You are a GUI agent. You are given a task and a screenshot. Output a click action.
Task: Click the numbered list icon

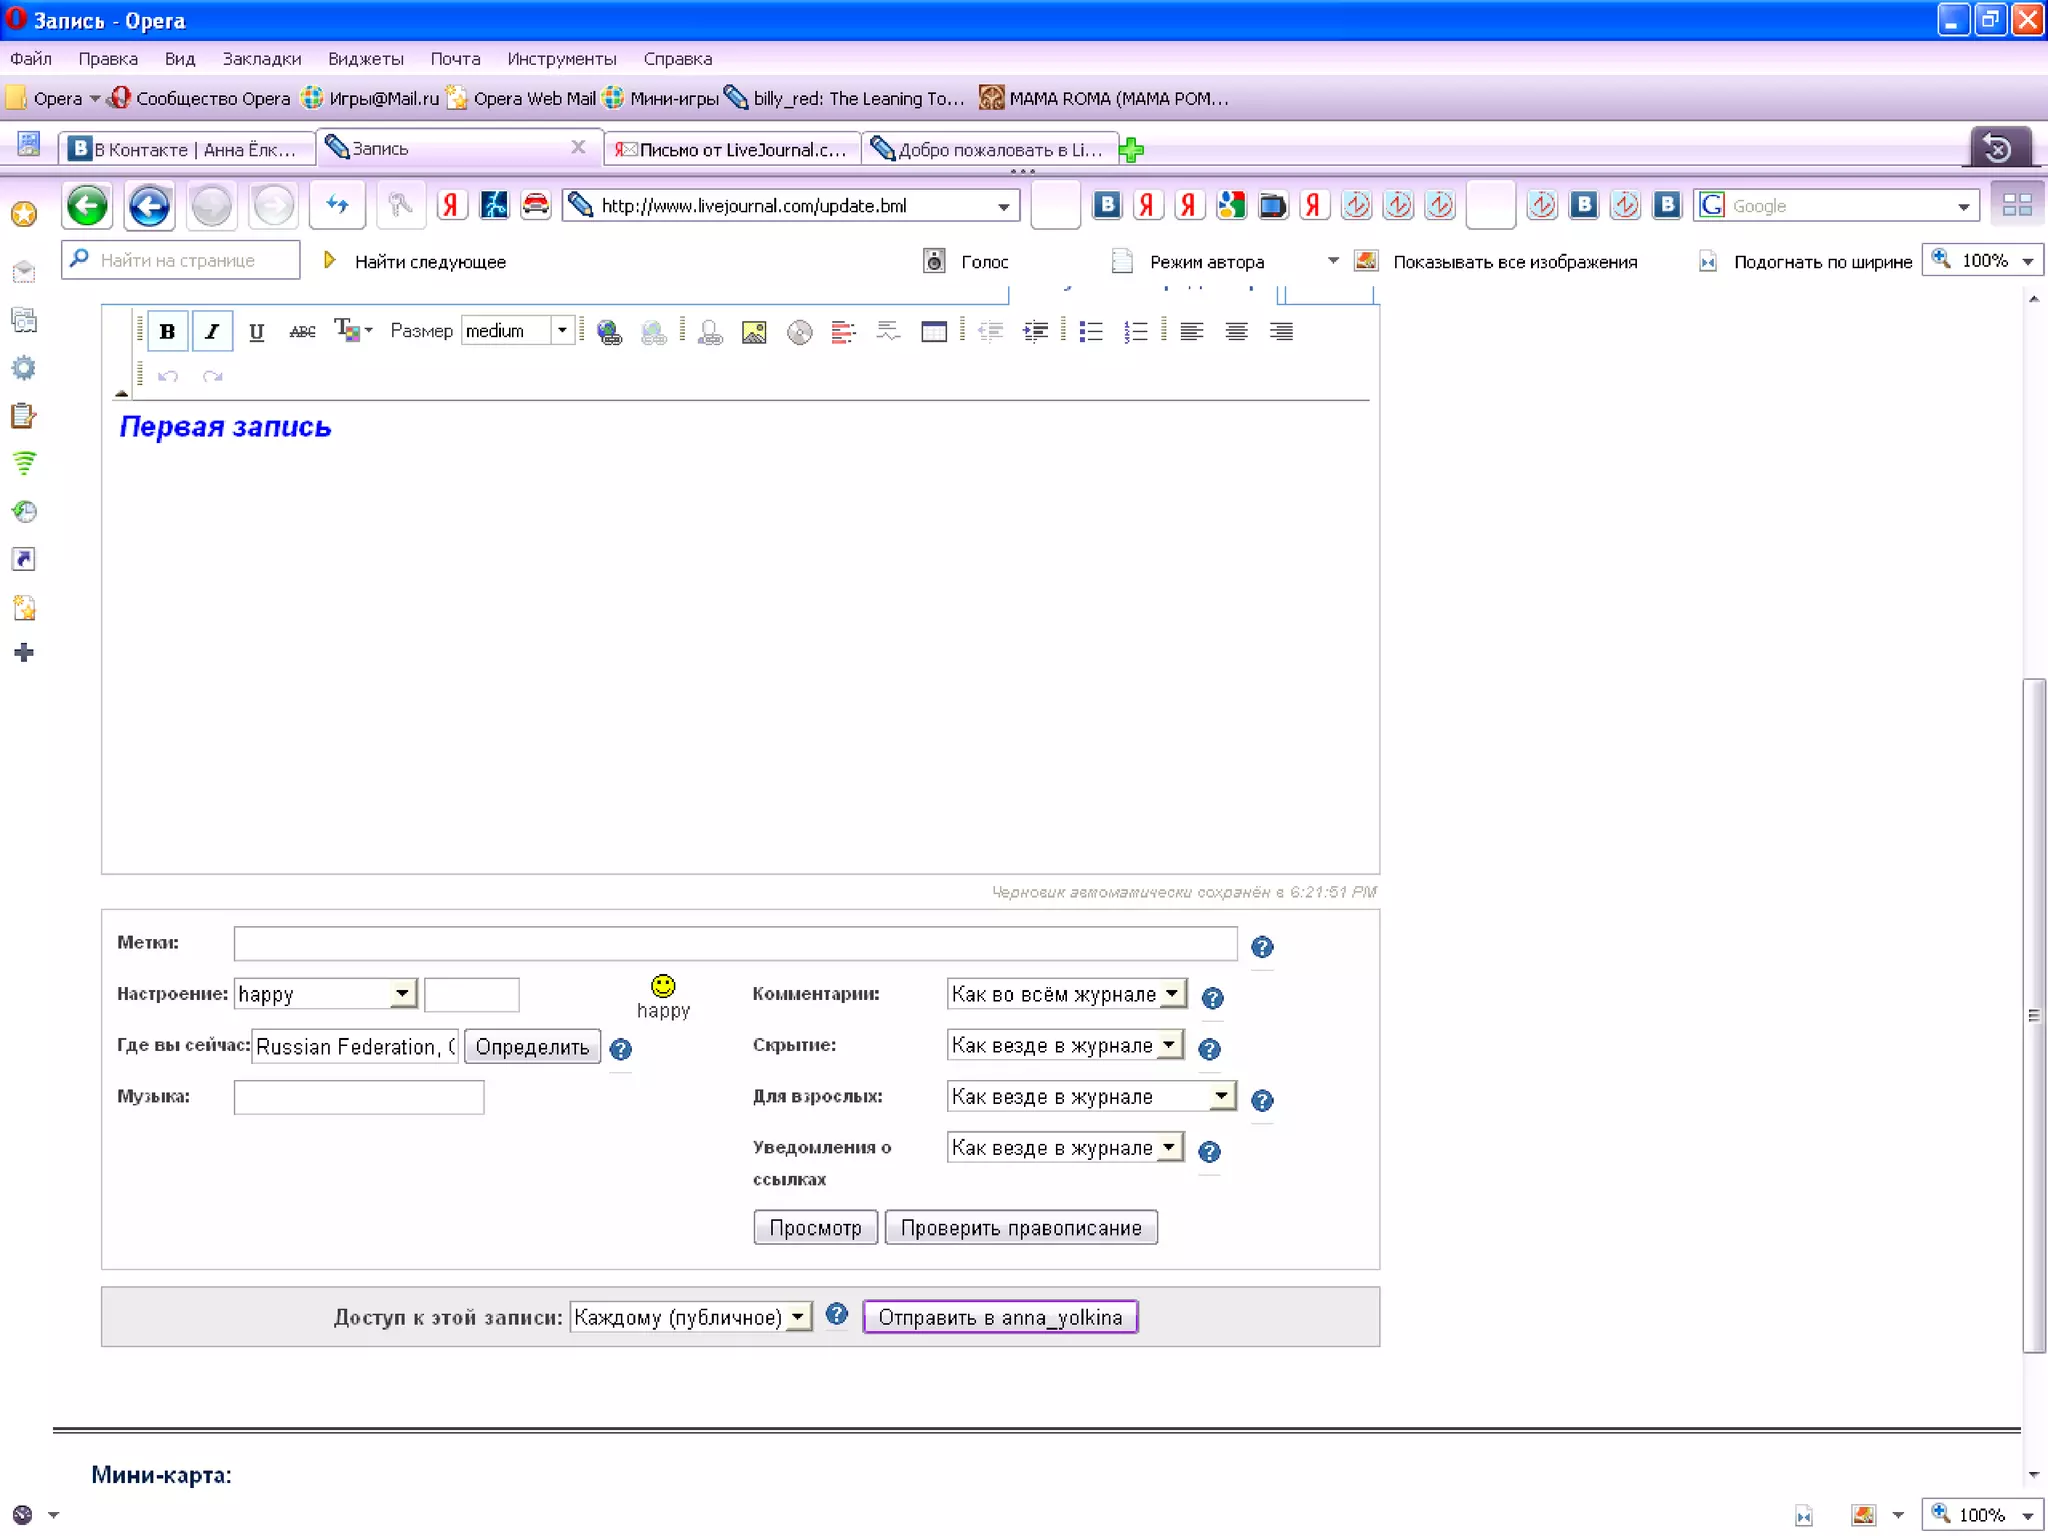click(x=1135, y=332)
